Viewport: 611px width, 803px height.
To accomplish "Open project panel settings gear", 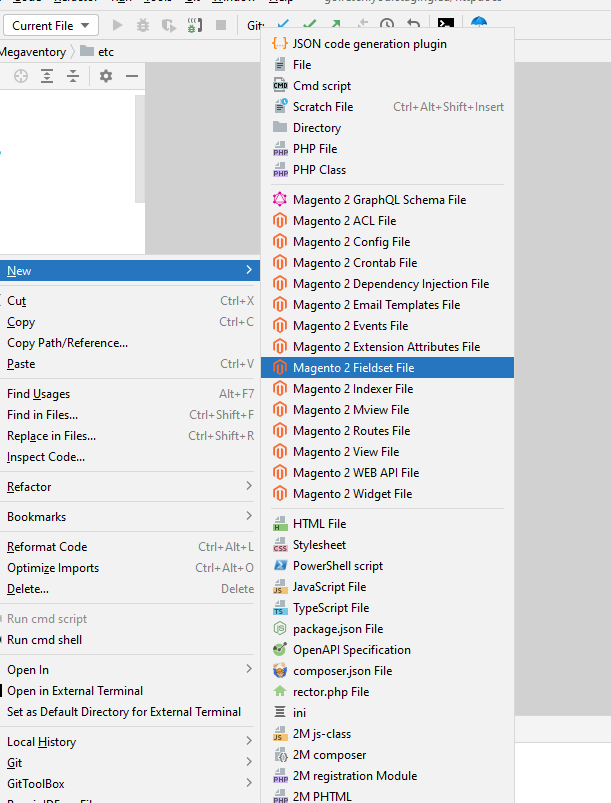I will 106,76.
